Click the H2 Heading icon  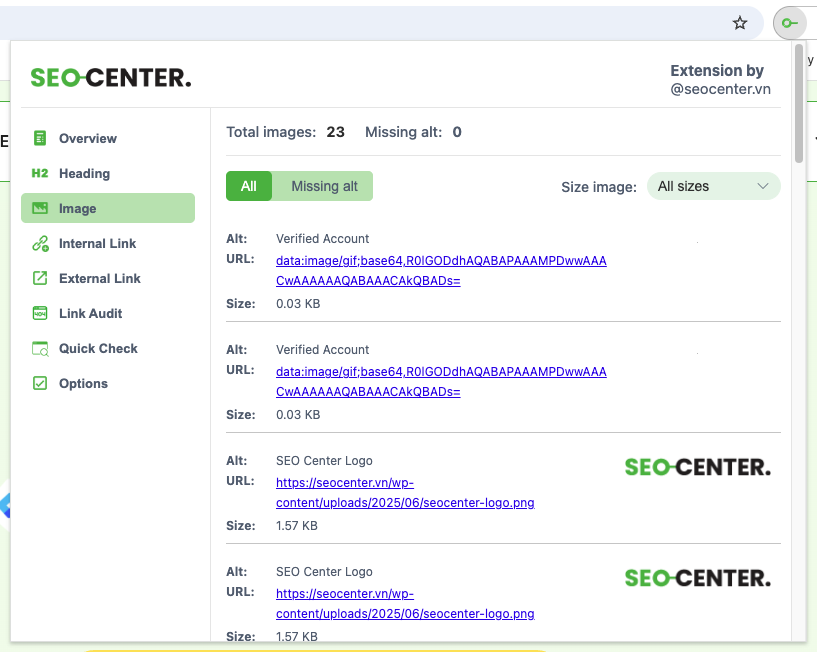[x=40, y=173]
